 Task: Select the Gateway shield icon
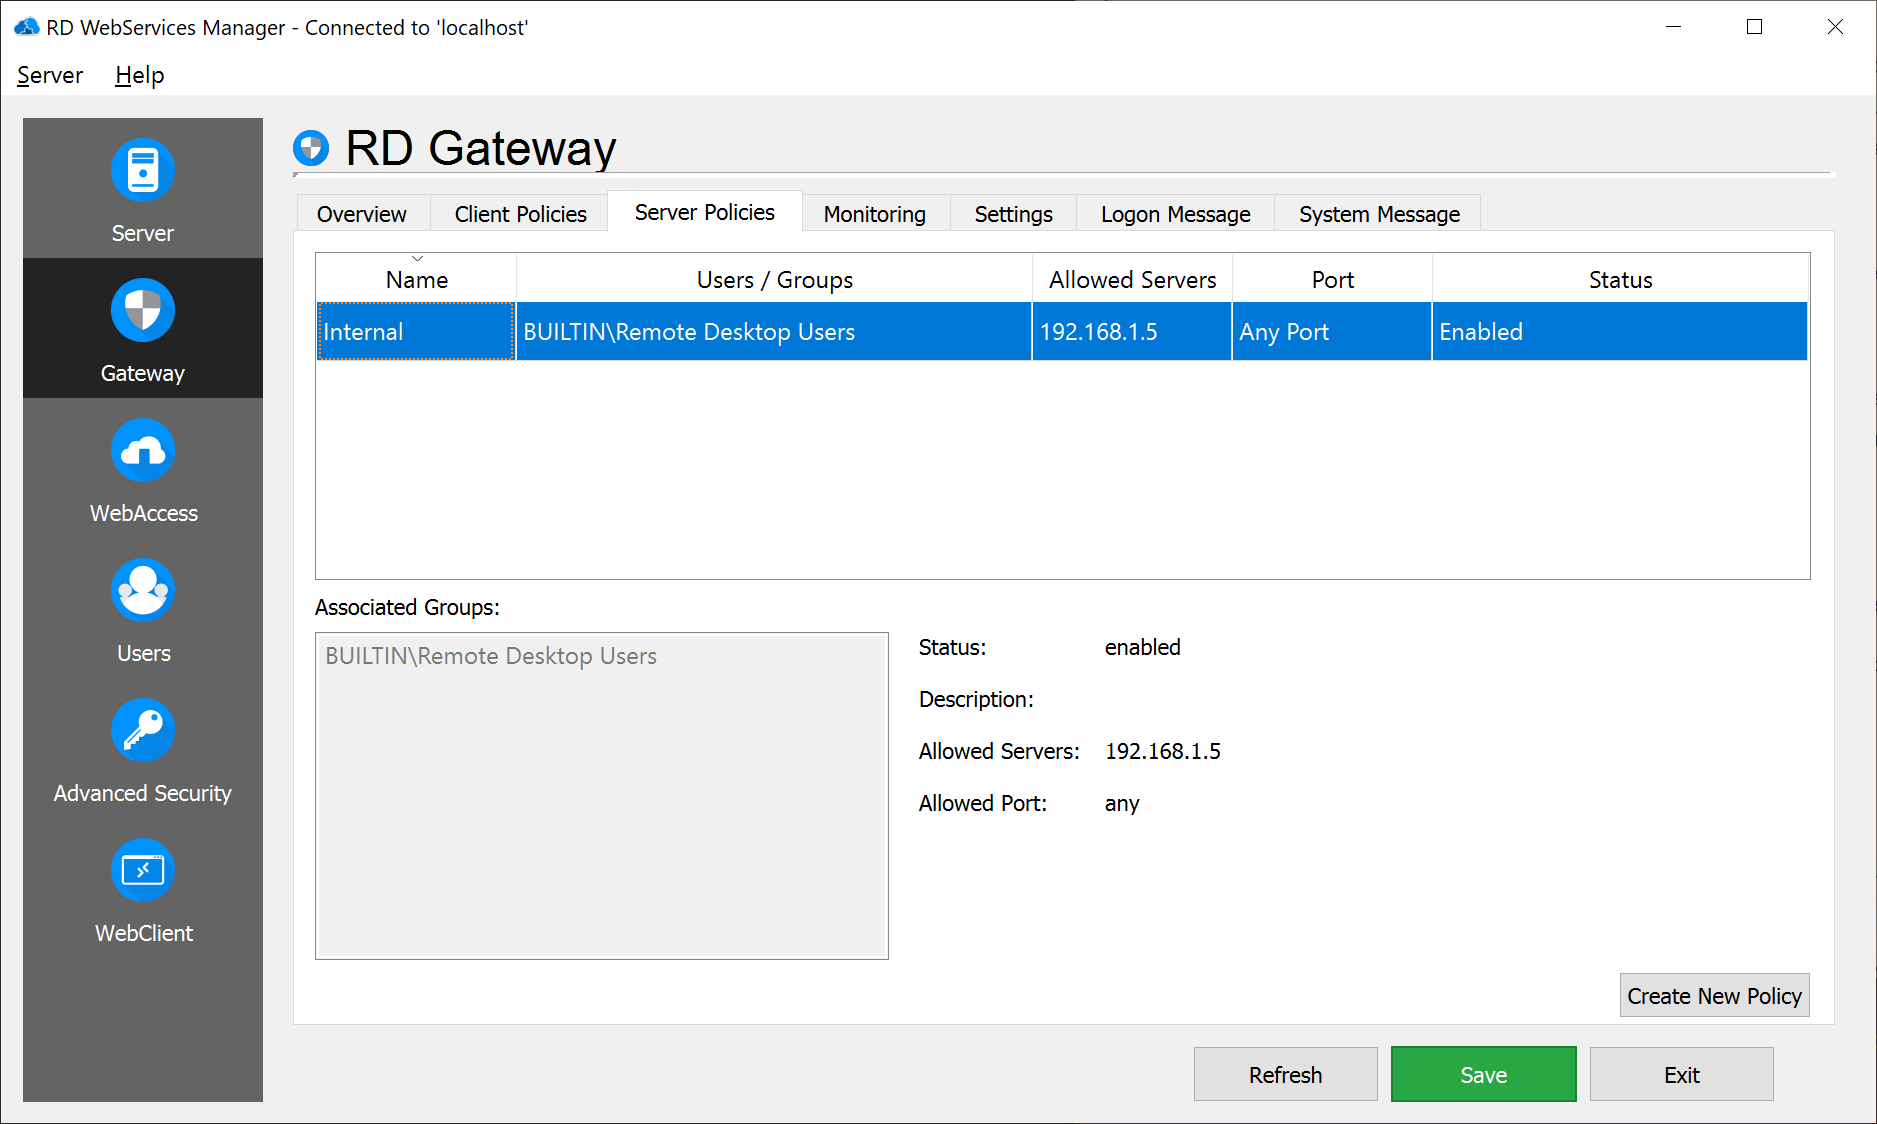pos(143,310)
